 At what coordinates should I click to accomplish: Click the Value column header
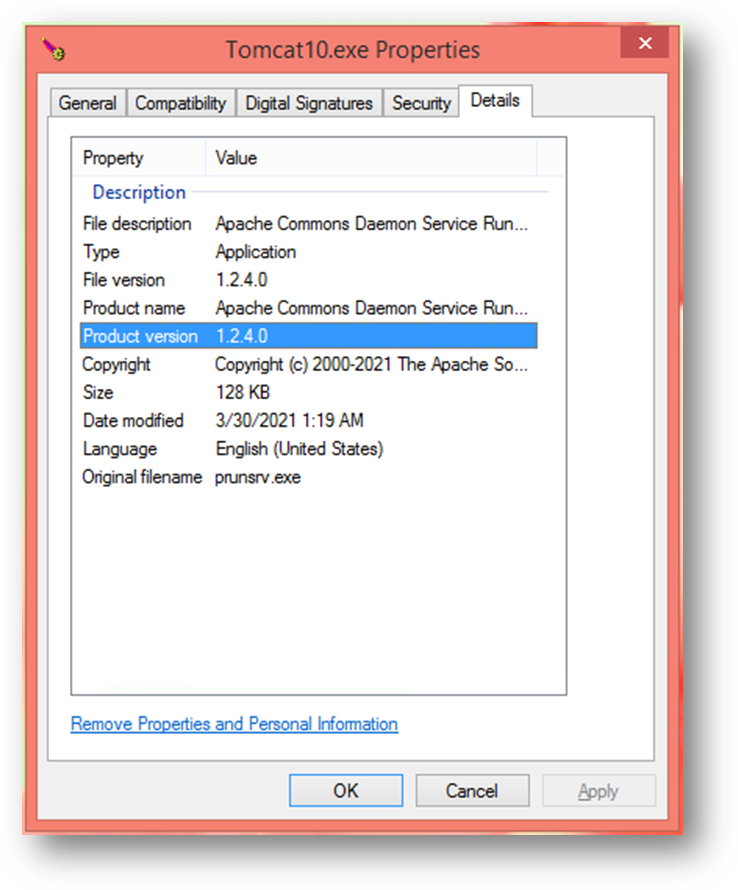pyautogui.click(x=371, y=158)
